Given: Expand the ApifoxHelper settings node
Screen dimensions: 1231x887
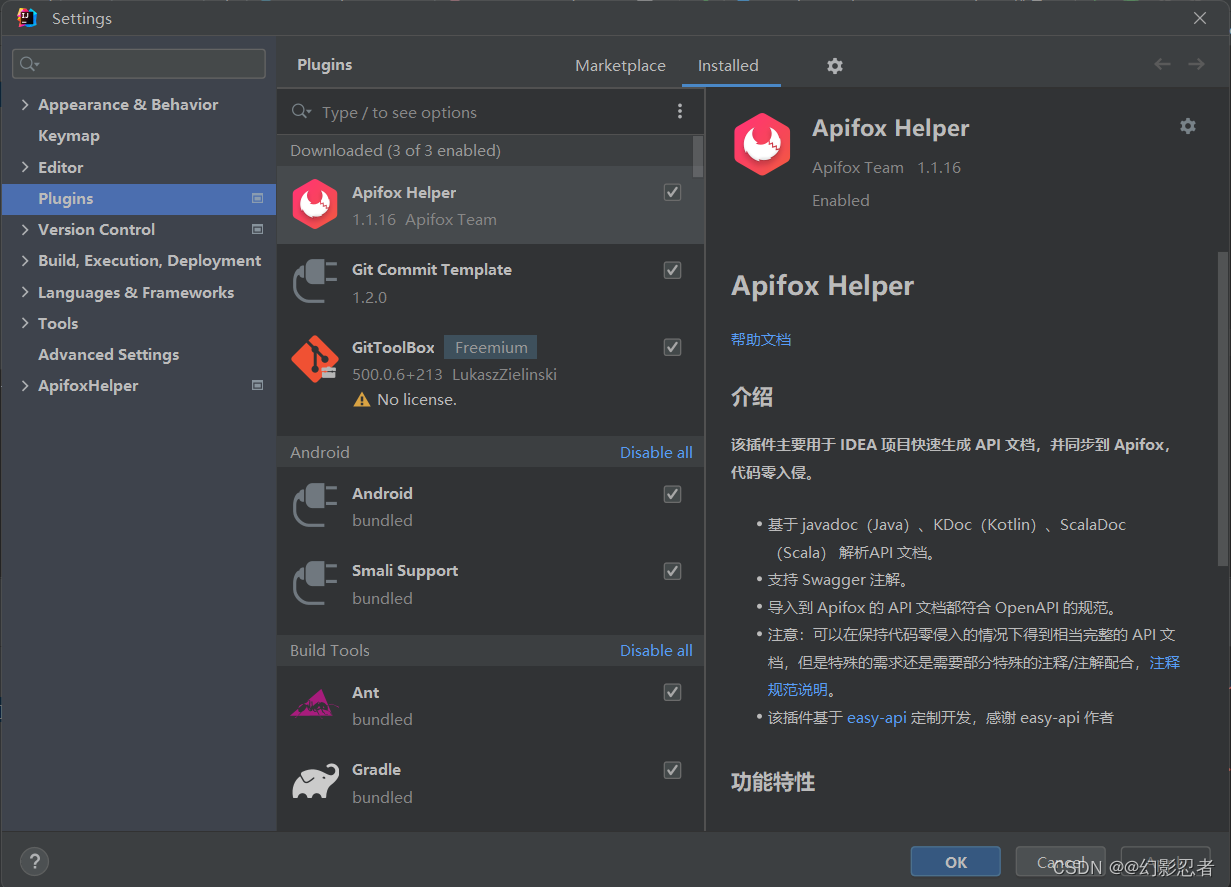Looking at the screenshot, I should [x=25, y=385].
